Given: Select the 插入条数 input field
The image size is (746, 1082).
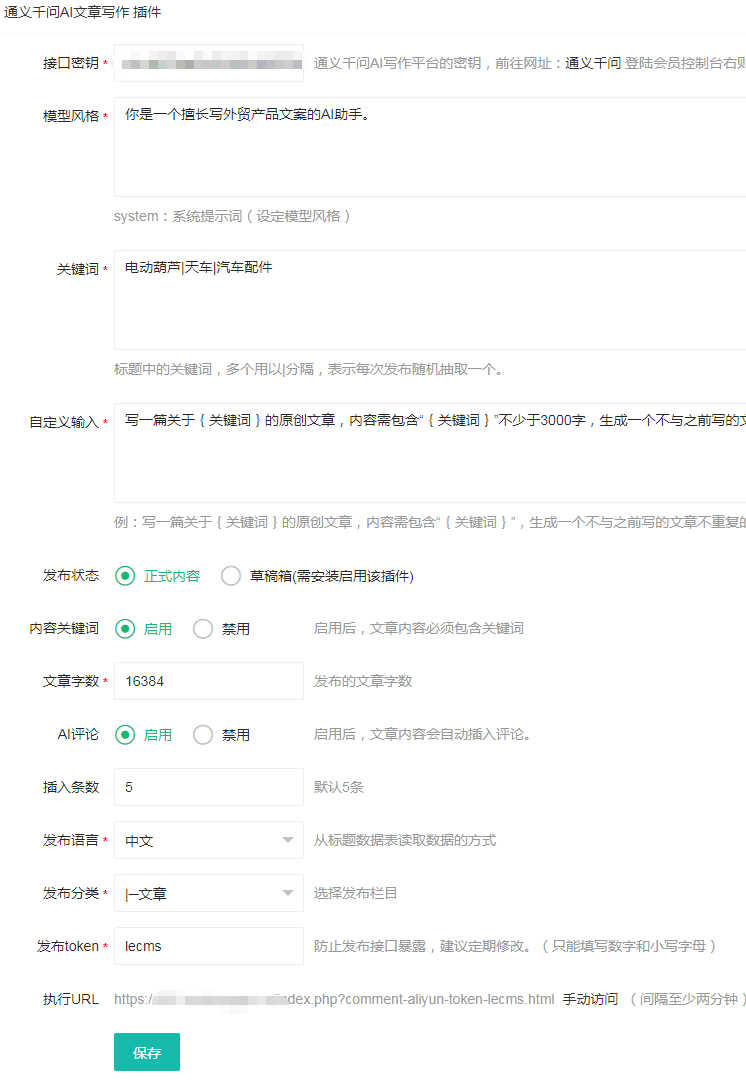Looking at the screenshot, I should tap(208, 788).
